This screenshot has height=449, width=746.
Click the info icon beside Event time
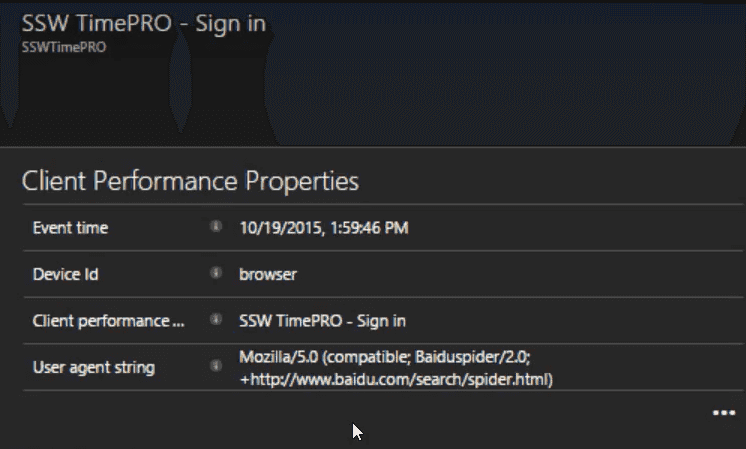click(215, 228)
